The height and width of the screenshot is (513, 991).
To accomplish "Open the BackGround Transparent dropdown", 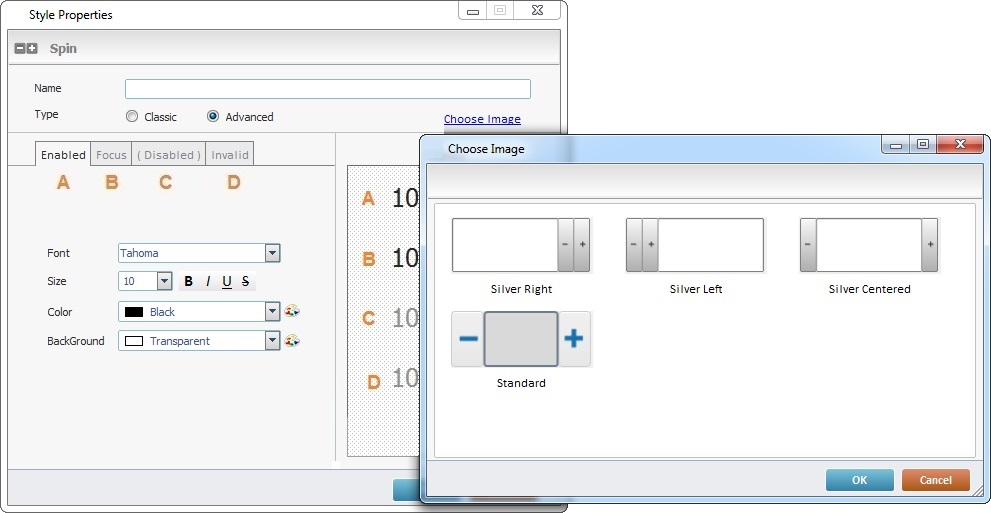I will pyautogui.click(x=272, y=341).
